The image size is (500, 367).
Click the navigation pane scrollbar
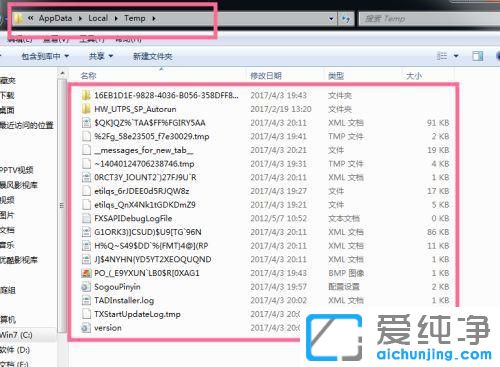[x=62, y=206]
